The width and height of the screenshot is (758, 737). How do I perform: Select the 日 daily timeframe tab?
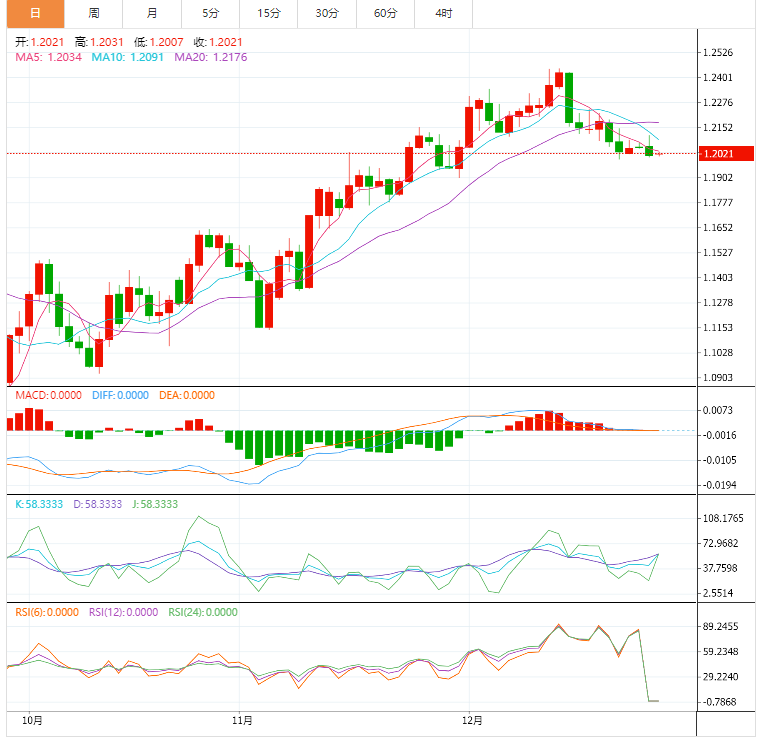(35, 14)
